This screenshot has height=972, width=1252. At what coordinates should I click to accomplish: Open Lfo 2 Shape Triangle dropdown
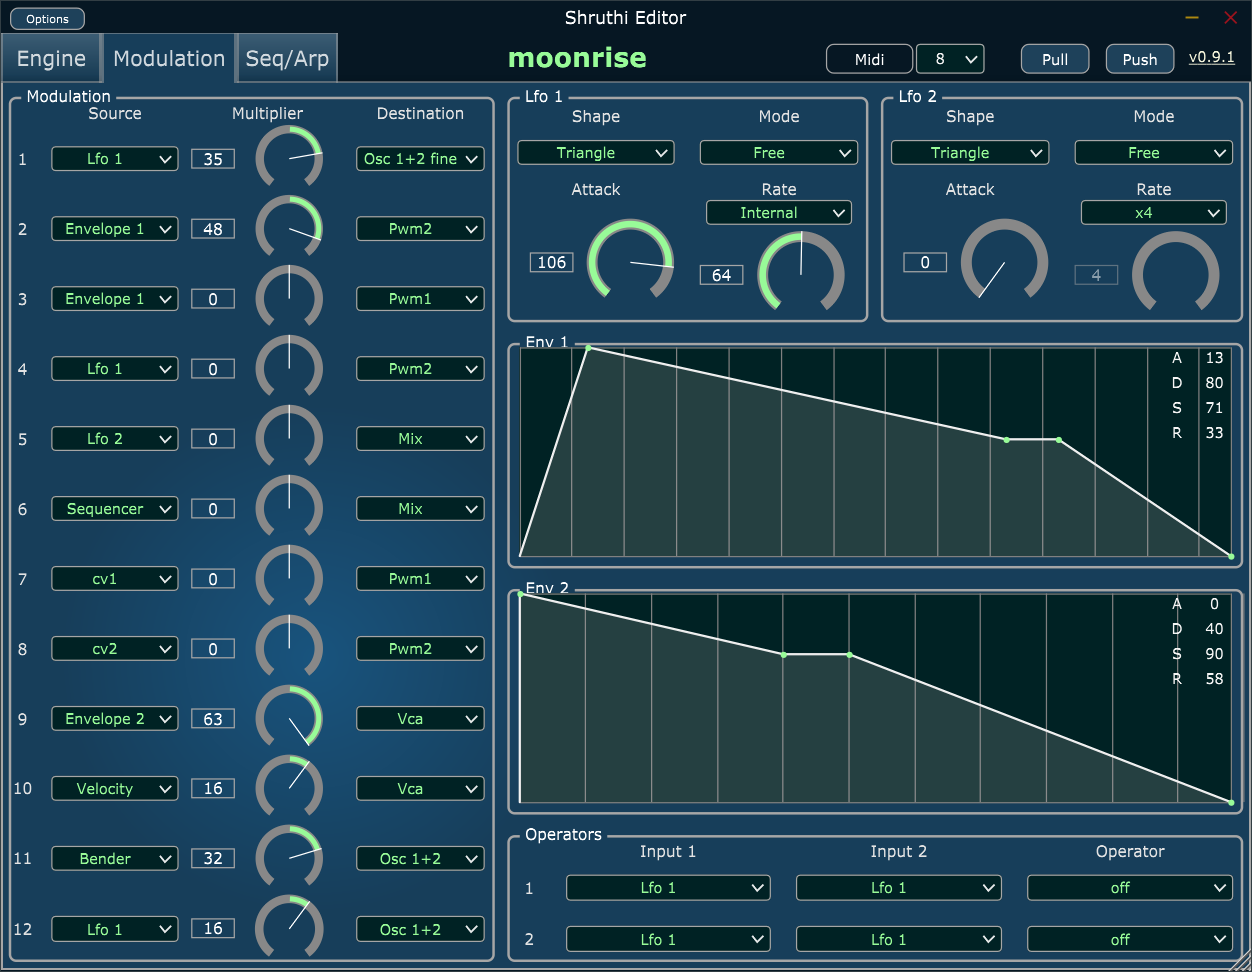click(x=970, y=153)
